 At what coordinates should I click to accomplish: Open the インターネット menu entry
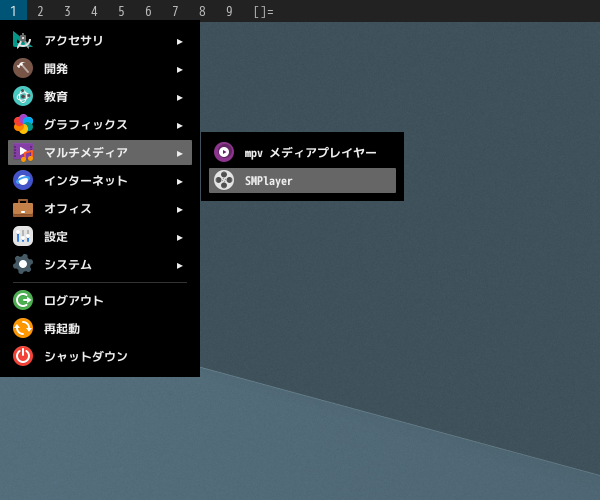100,180
